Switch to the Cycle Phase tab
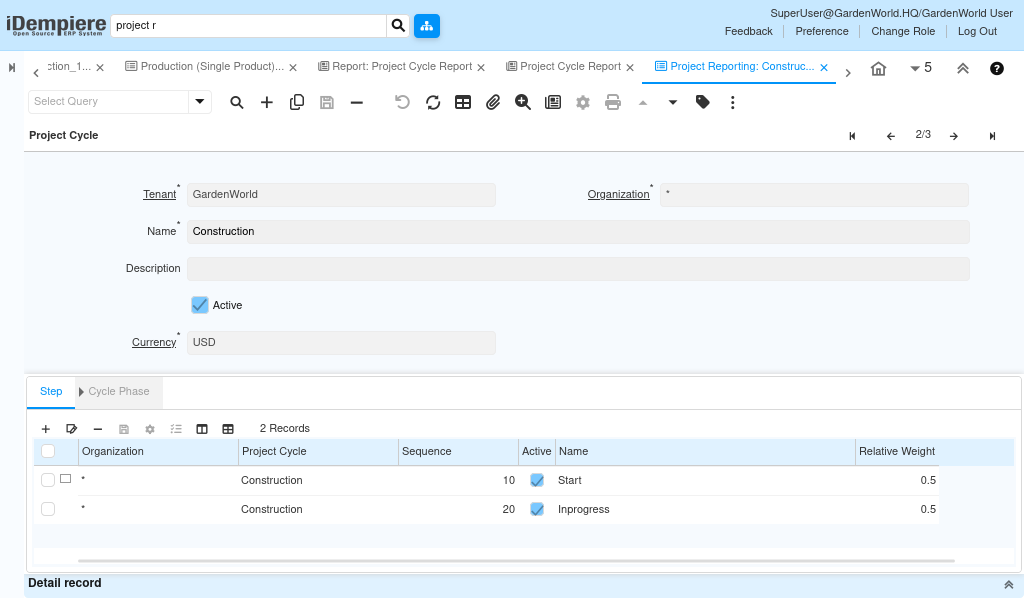This screenshot has height=598, width=1024. [x=118, y=391]
